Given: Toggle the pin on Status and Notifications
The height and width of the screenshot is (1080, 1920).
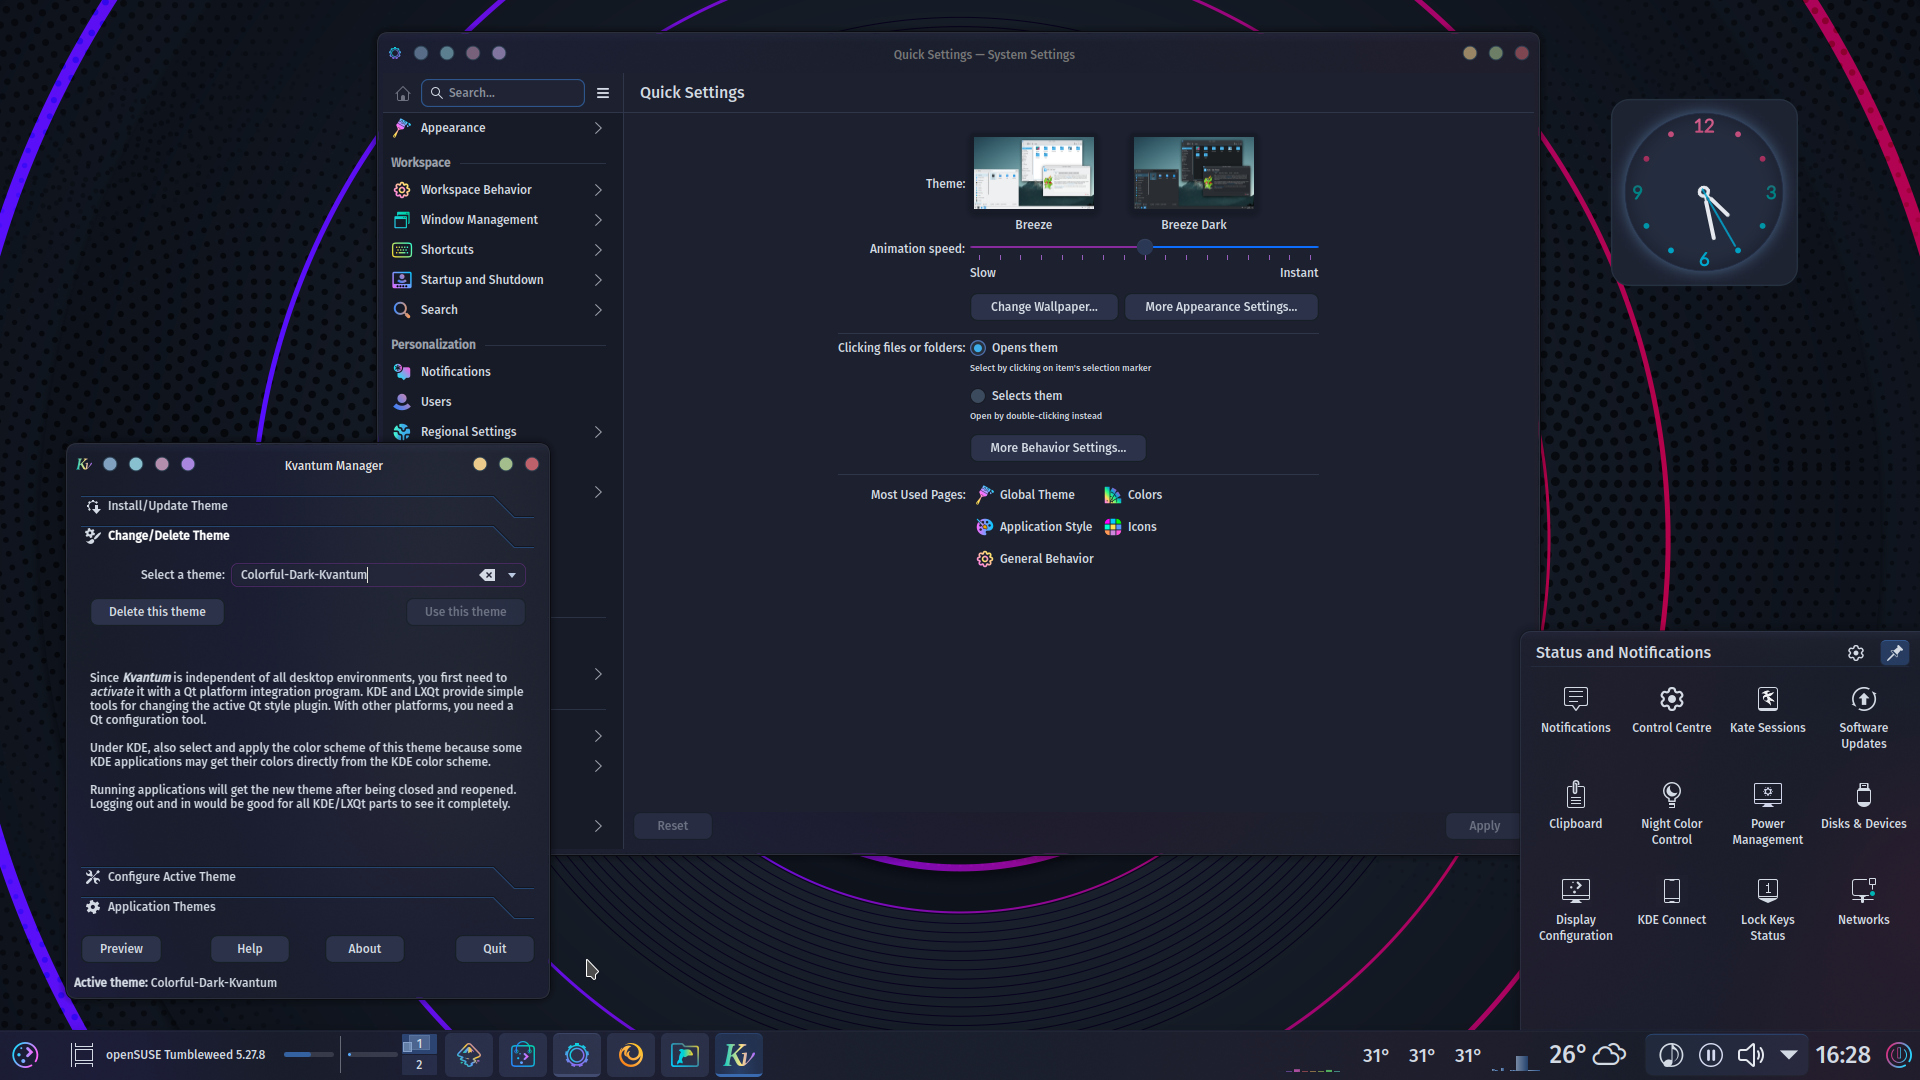Looking at the screenshot, I should [x=1894, y=653].
